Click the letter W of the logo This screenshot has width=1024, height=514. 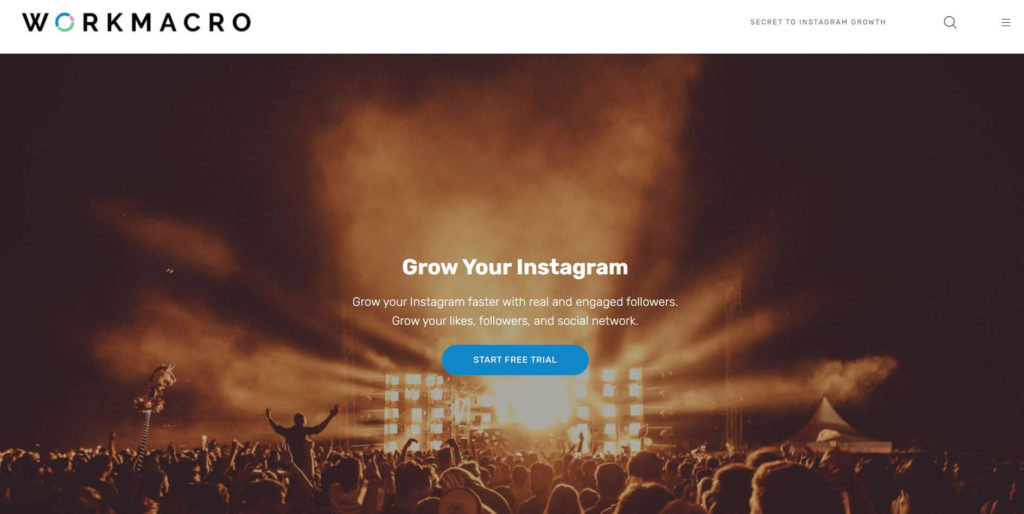tap(35, 22)
